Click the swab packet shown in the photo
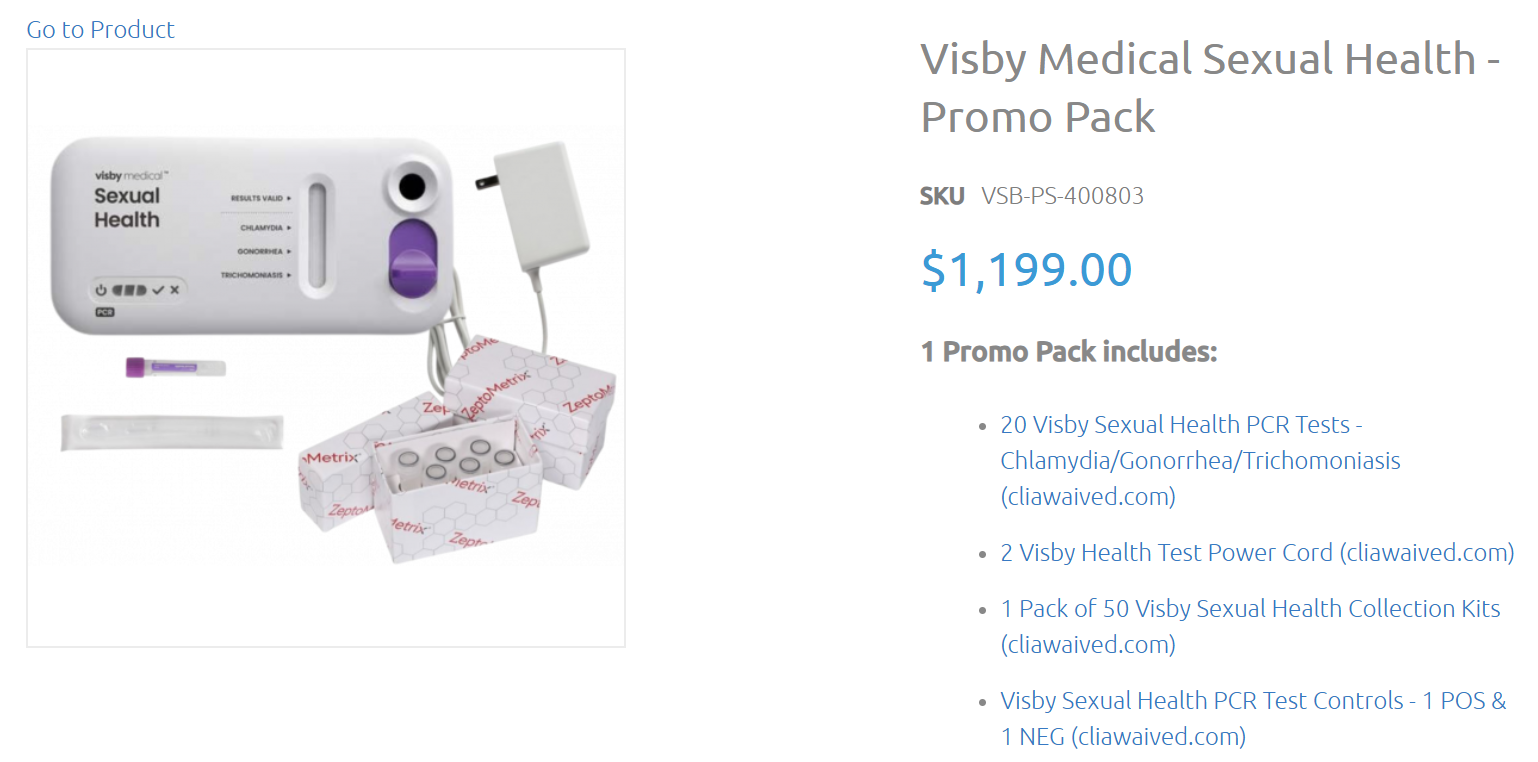This screenshot has height=762, width=1538. 170,432
